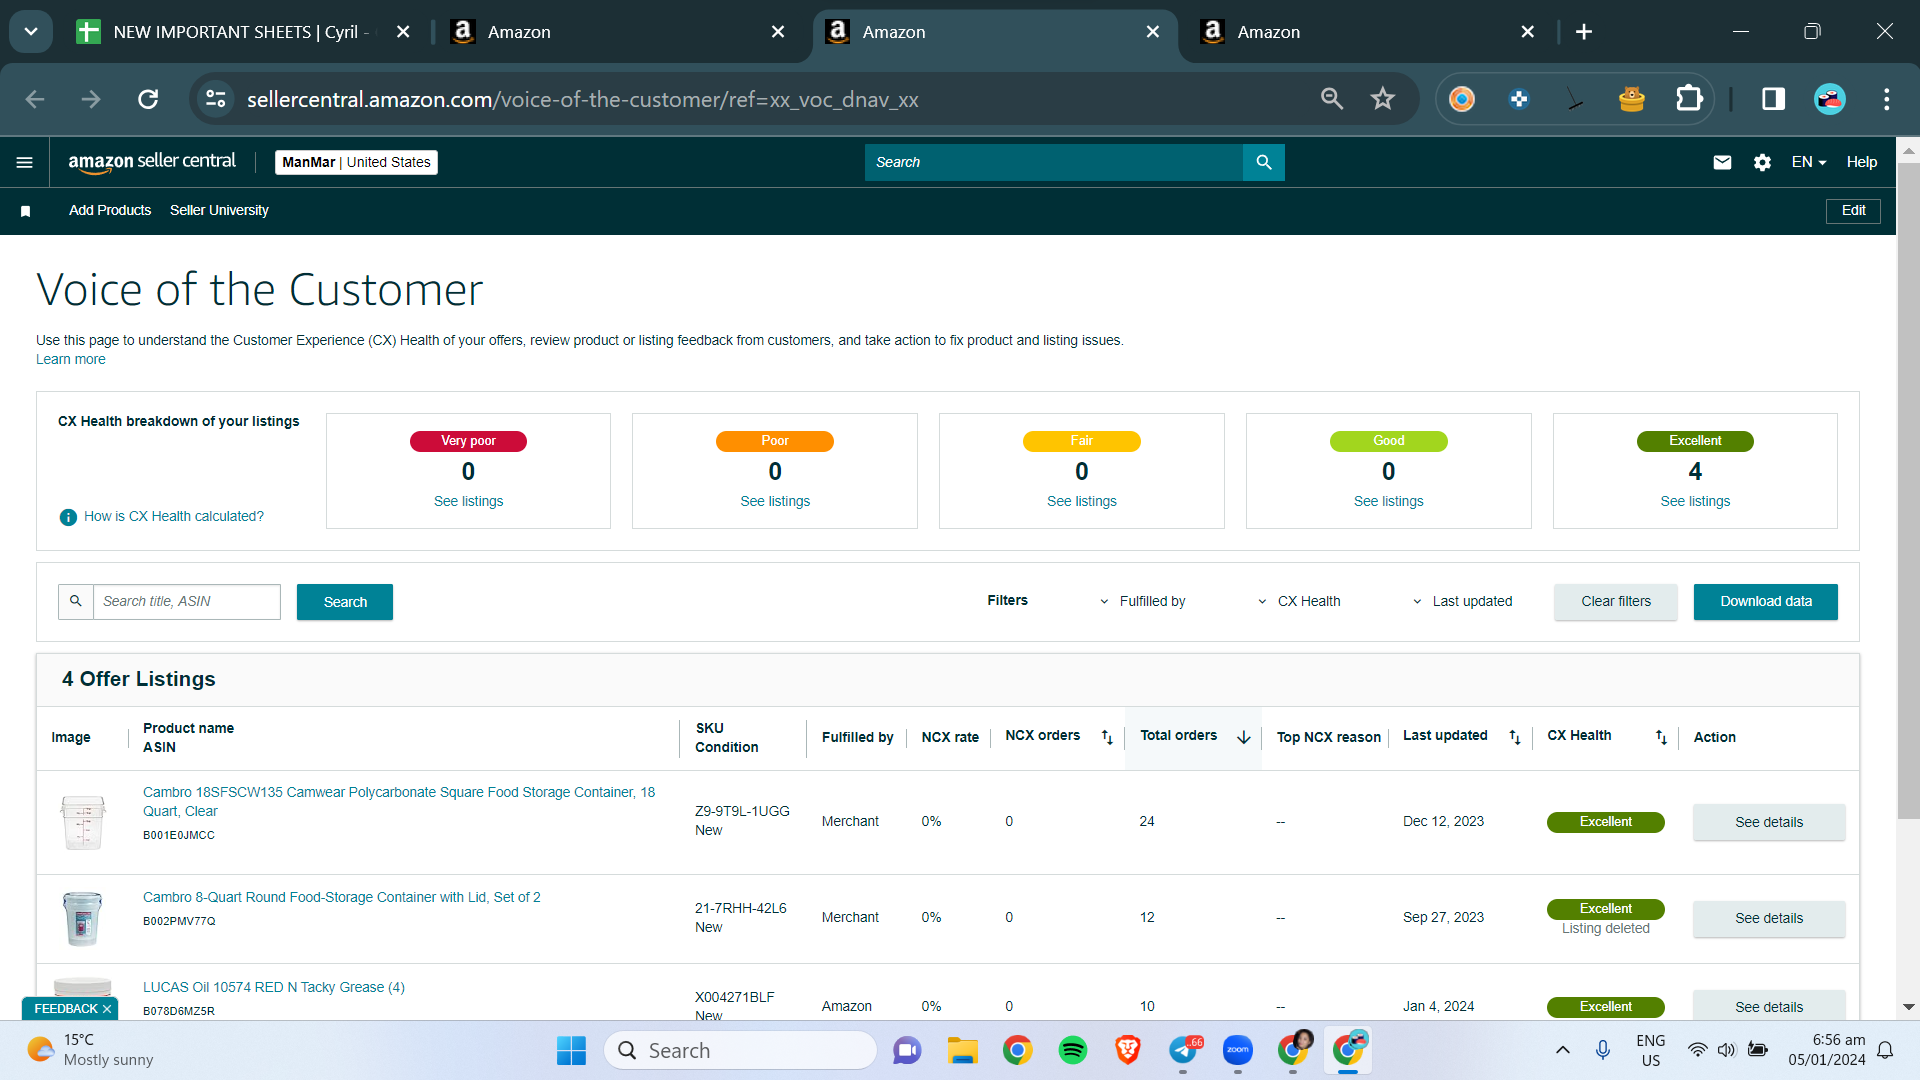Open the Learn more link
The height and width of the screenshot is (1080, 1920).
tap(70, 359)
